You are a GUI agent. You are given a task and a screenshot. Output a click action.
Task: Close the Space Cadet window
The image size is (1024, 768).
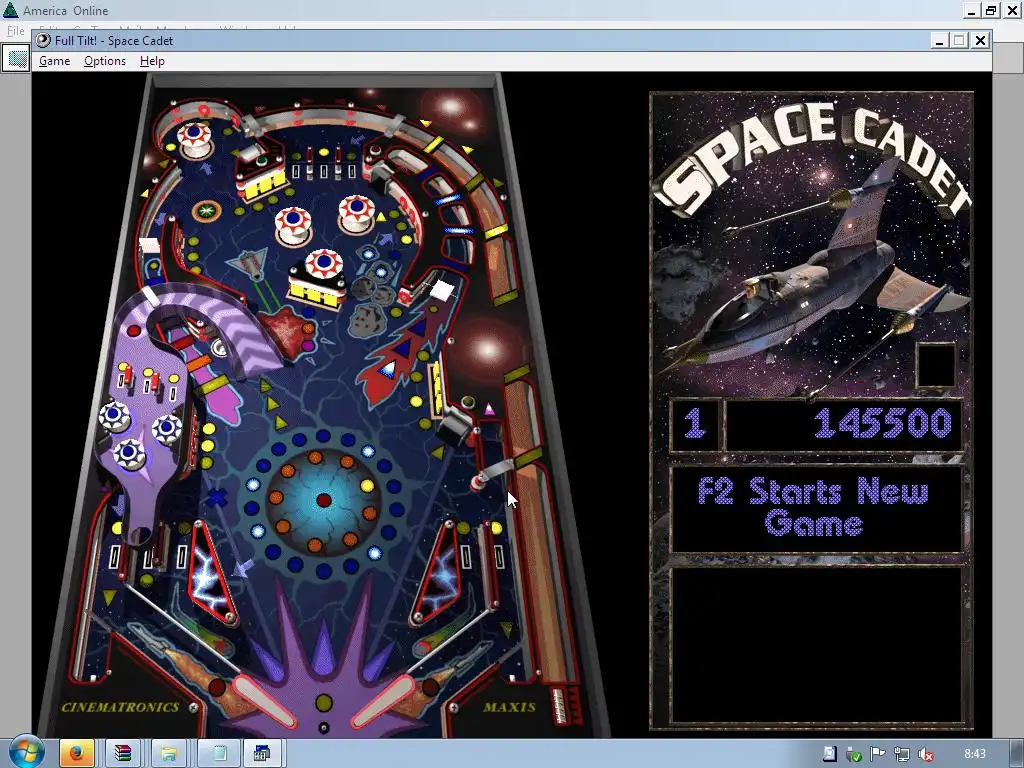point(980,40)
